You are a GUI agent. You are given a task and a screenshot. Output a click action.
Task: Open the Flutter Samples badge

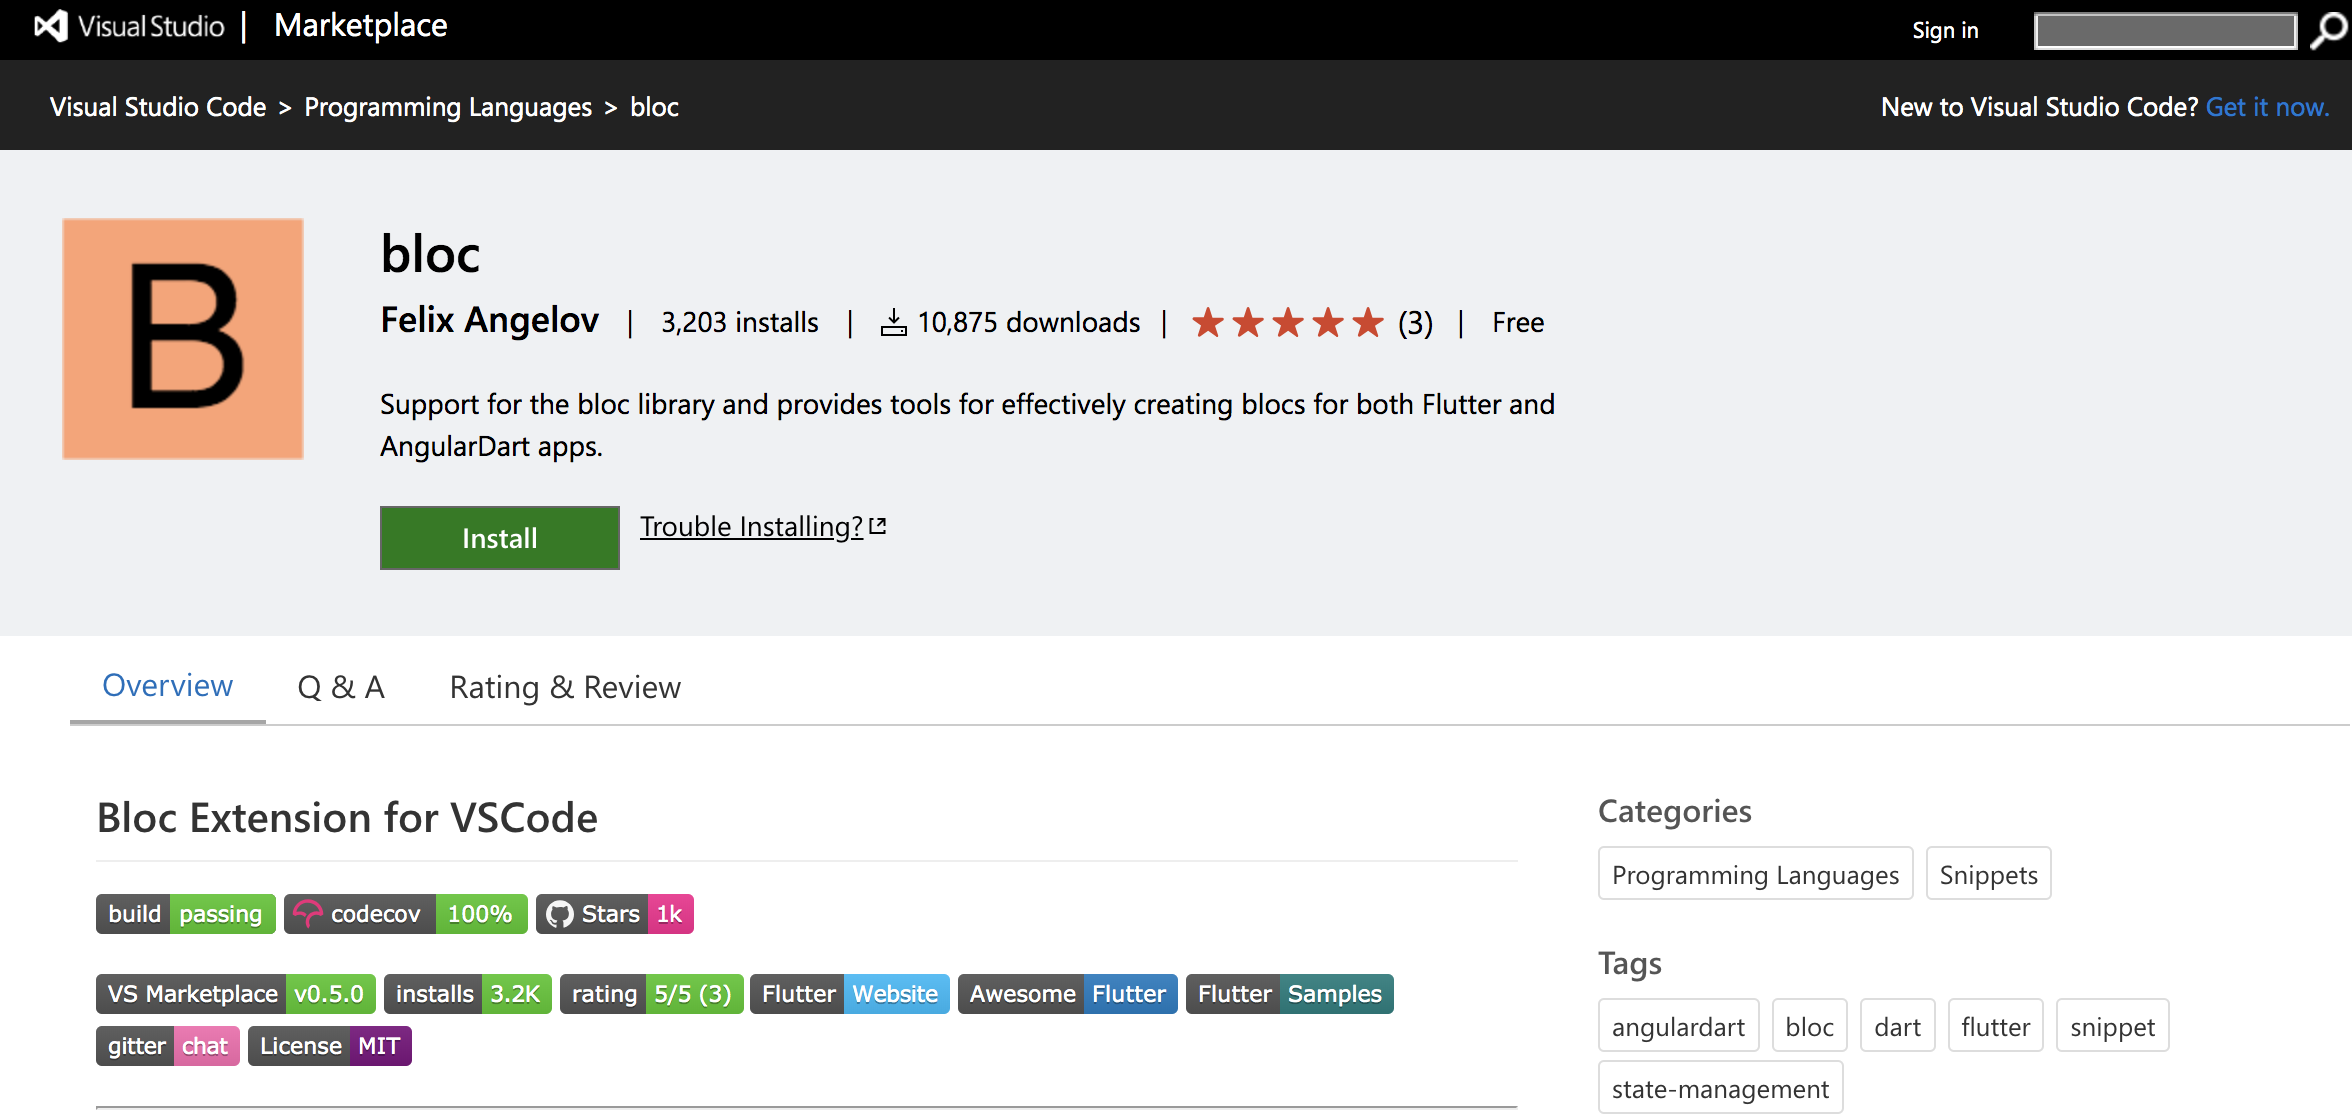click(x=1290, y=994)
